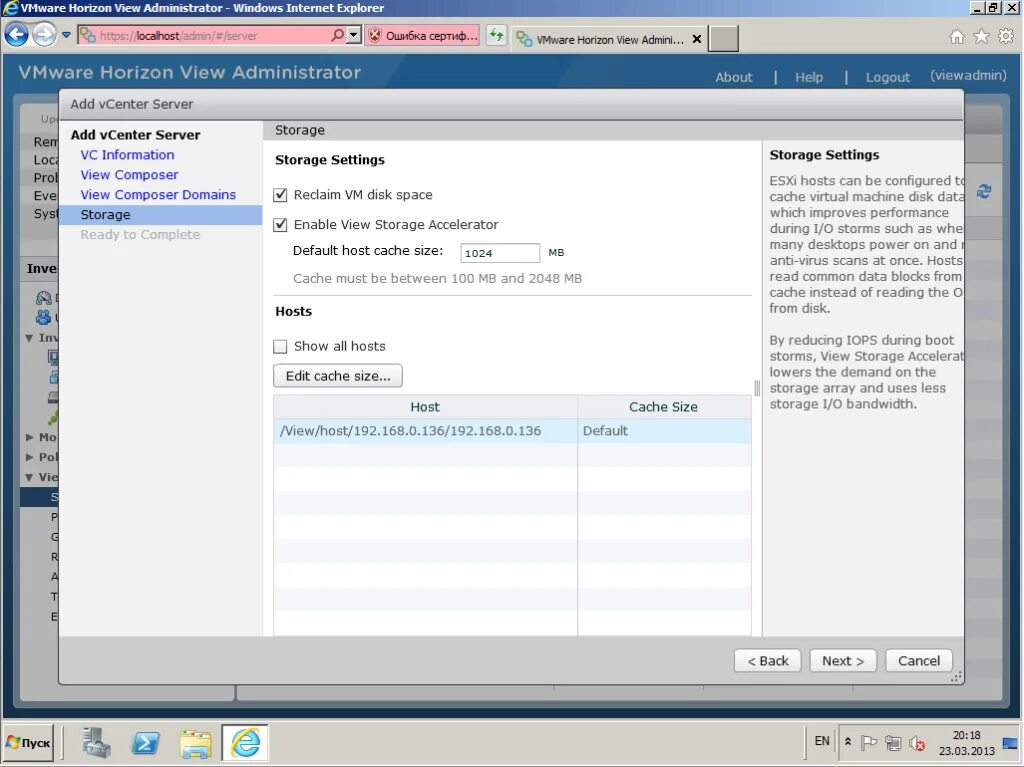The image size is (1024, 767).
Task: Click the Show desktop taskbar button
Action: pyautogui.click(x=1010, y=743)
